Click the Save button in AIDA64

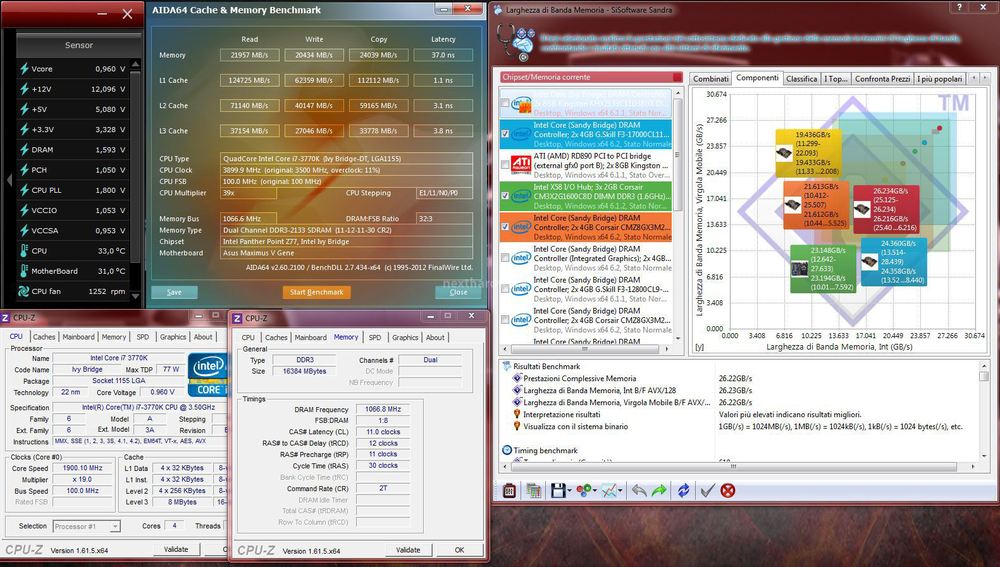pyautogui.click(x=174, y=292)
